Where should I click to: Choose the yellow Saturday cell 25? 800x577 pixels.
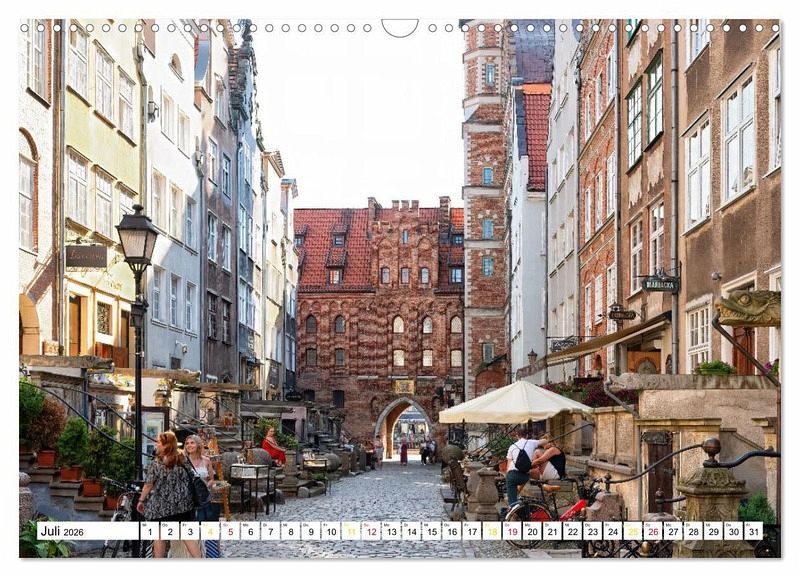[633, 531]
